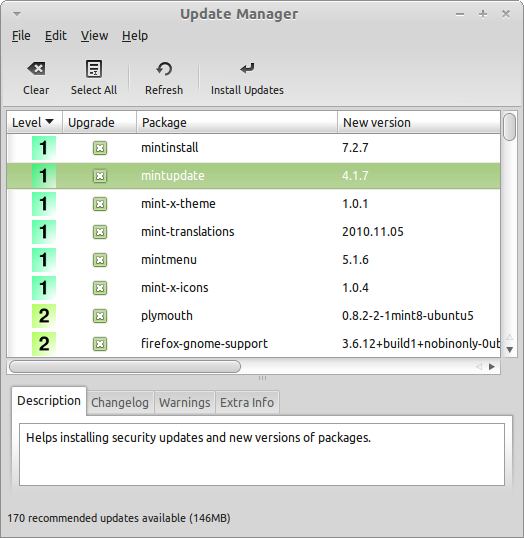Screen dimensions: 524x538
Task: Click the Select All toolbar icon
Action: [94, 69]
